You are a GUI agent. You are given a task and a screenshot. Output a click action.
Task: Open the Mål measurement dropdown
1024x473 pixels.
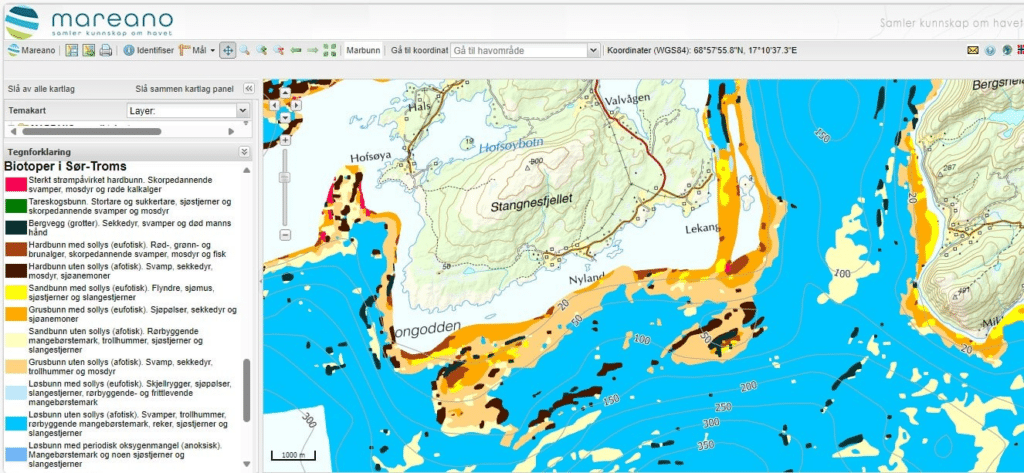pyautogui.click(x=196, y=50)
